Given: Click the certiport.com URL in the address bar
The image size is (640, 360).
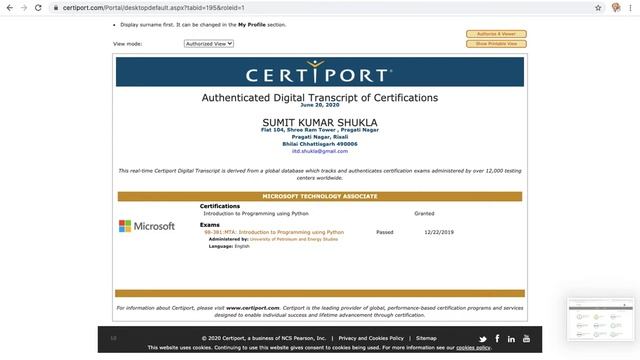Looking at the screenshot, I should tap(153, 8).
